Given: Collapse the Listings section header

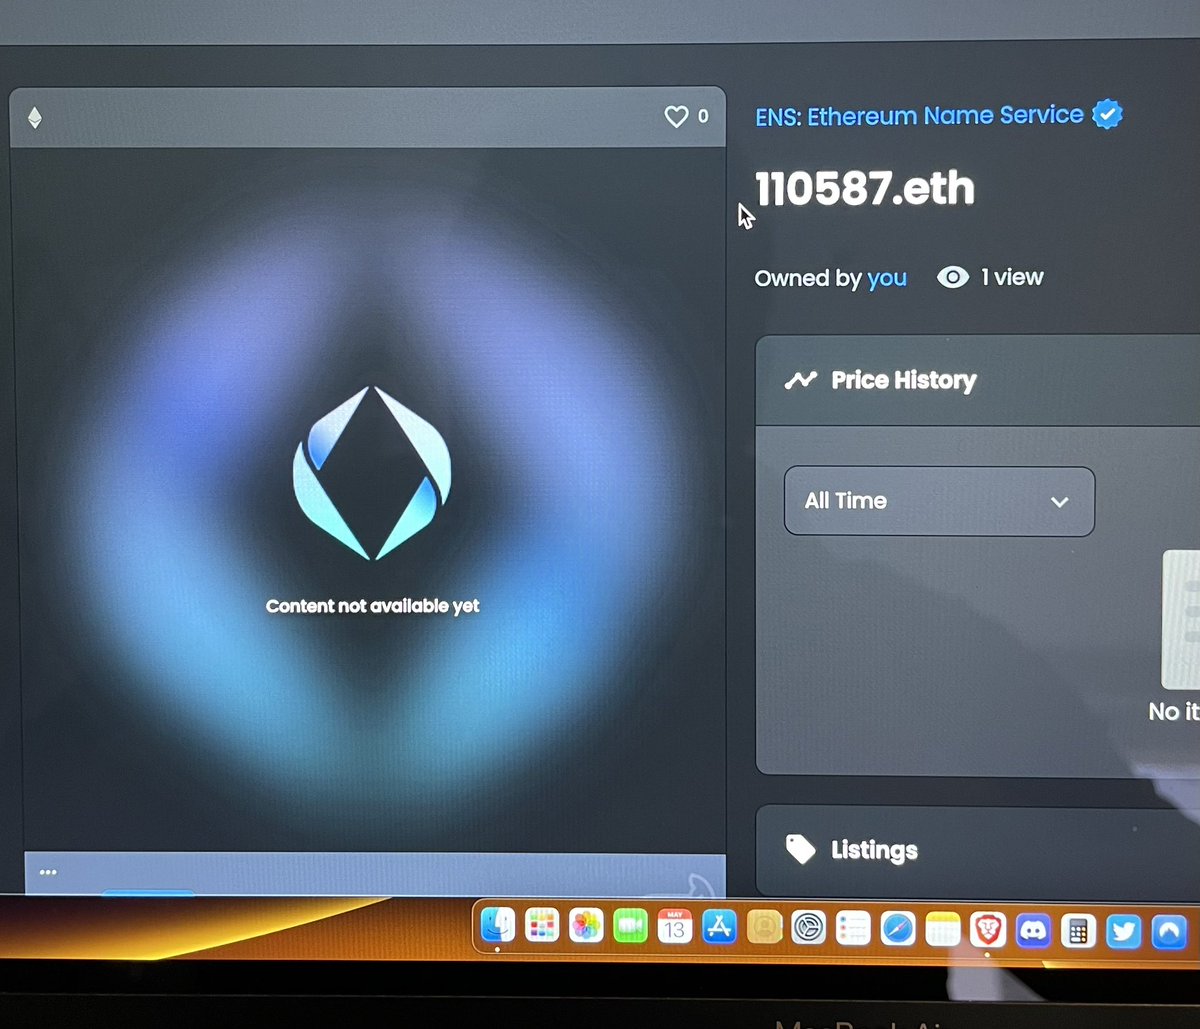Looking at the screenshot, I should click(x=978, y=851).
